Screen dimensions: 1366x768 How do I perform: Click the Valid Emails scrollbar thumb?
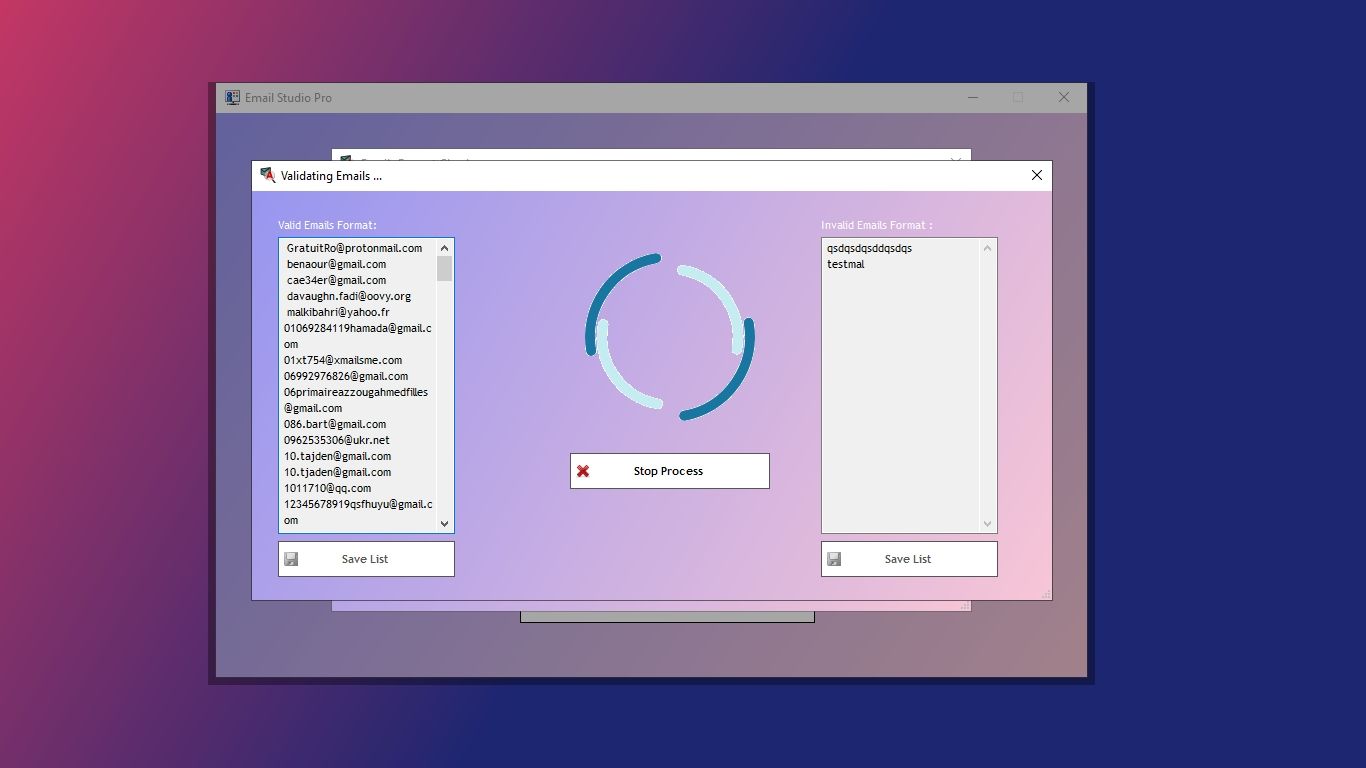point(445,268)
